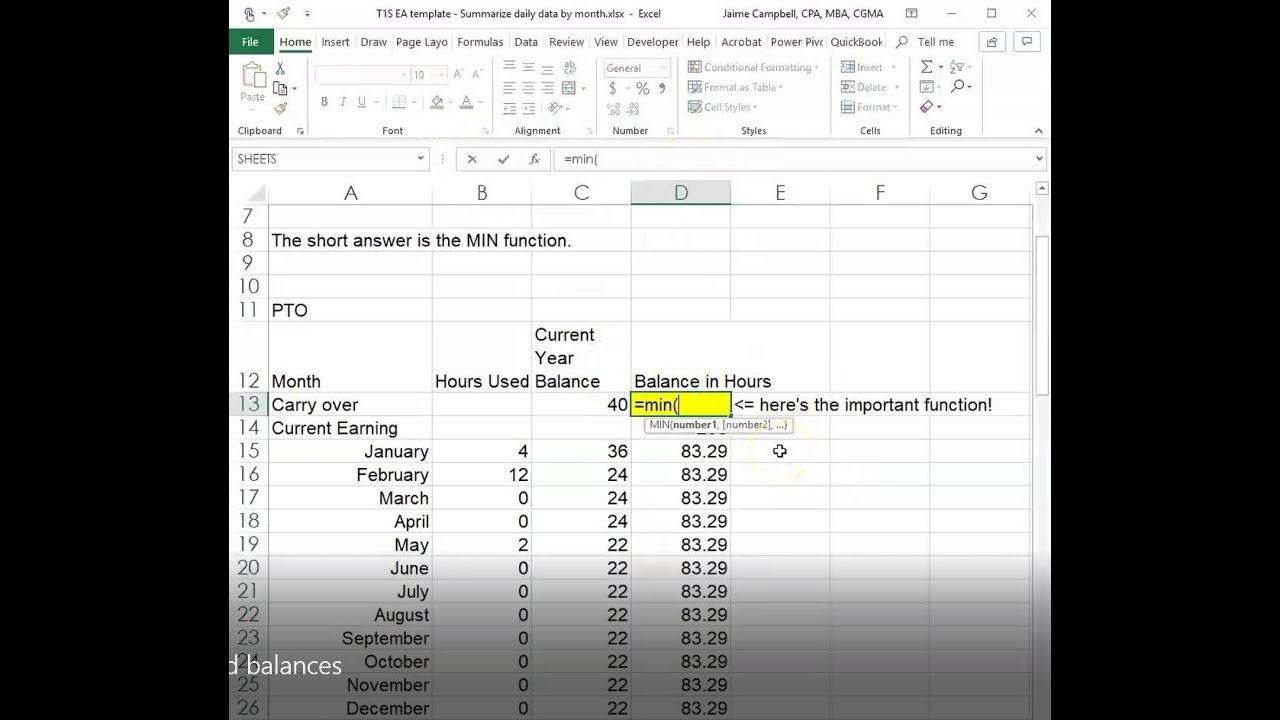This screenshot has height=720, width=1280.
Task: Open Sort & Filter icon
Action: pyautogui.click(x=957, y=67)
